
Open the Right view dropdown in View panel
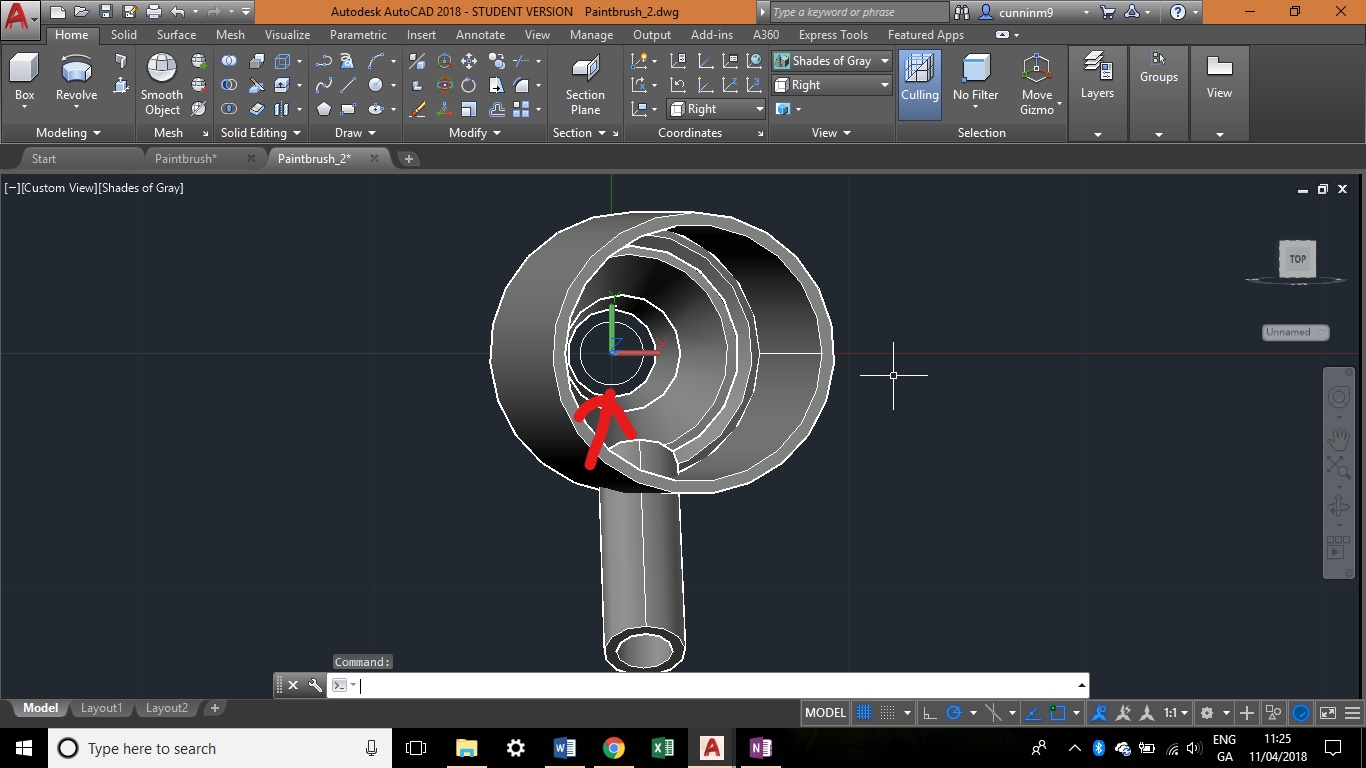click(831, 85)
